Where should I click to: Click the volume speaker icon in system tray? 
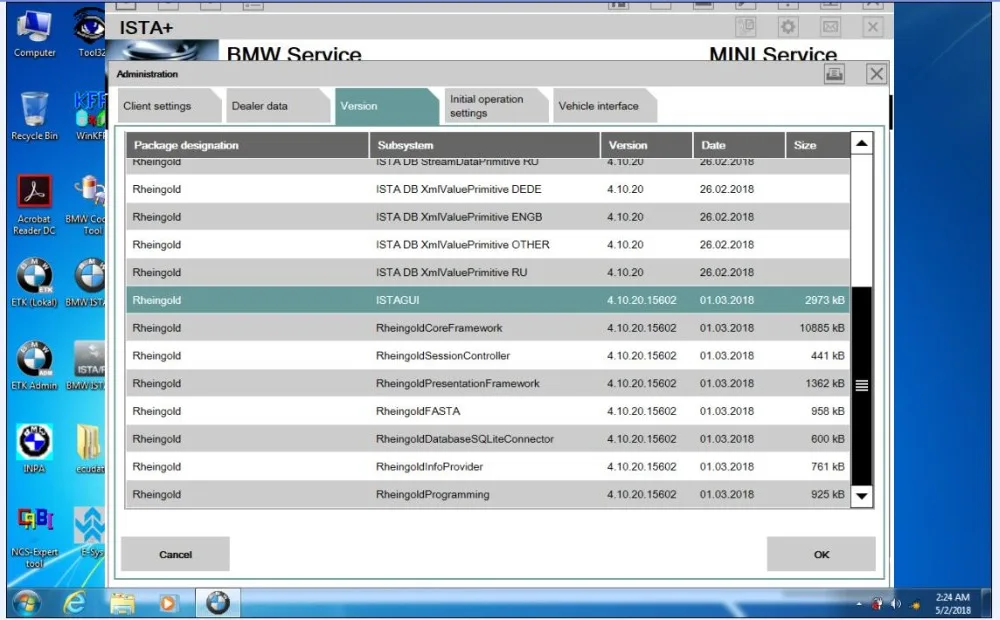(x=895, y=603)
